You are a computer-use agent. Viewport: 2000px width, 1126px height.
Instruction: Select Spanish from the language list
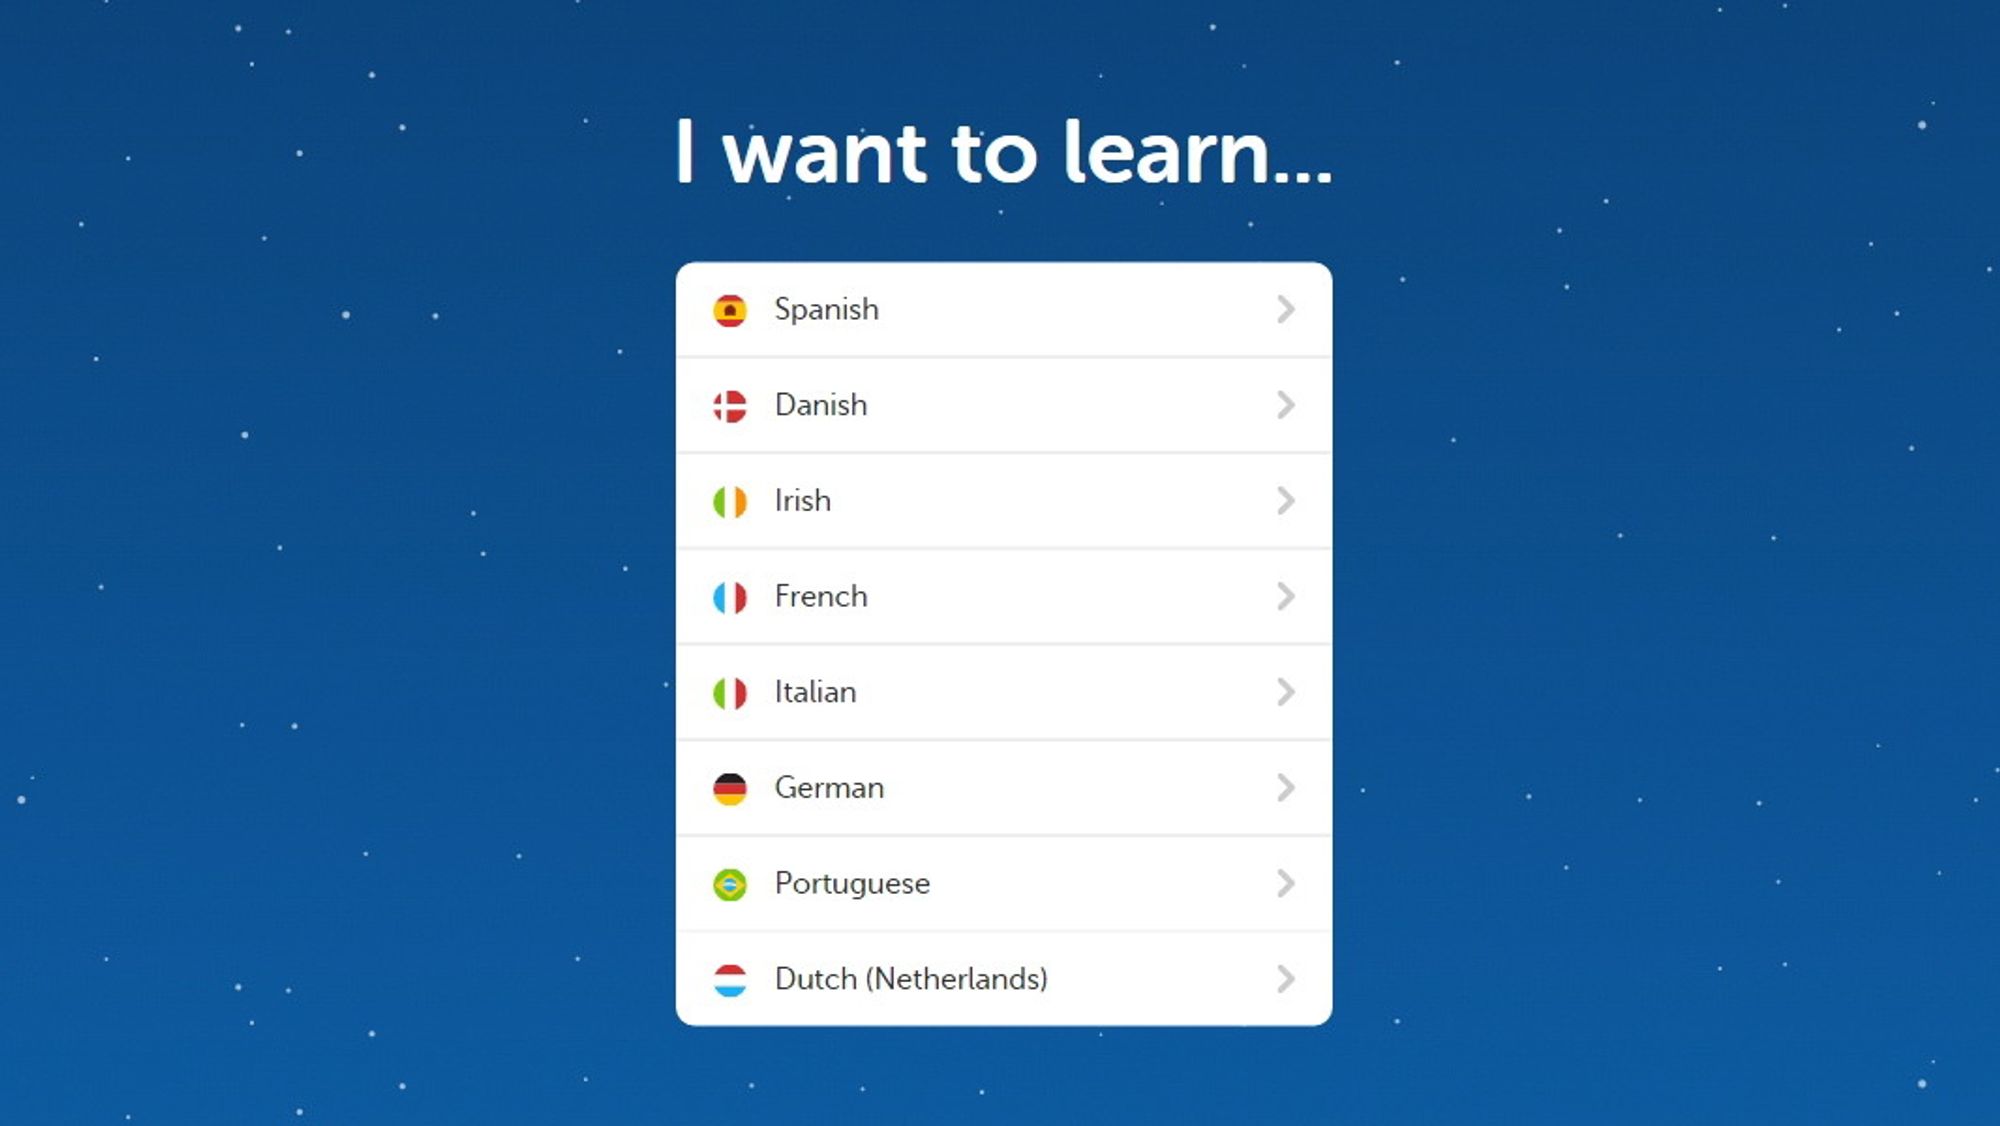point(1001,309)
